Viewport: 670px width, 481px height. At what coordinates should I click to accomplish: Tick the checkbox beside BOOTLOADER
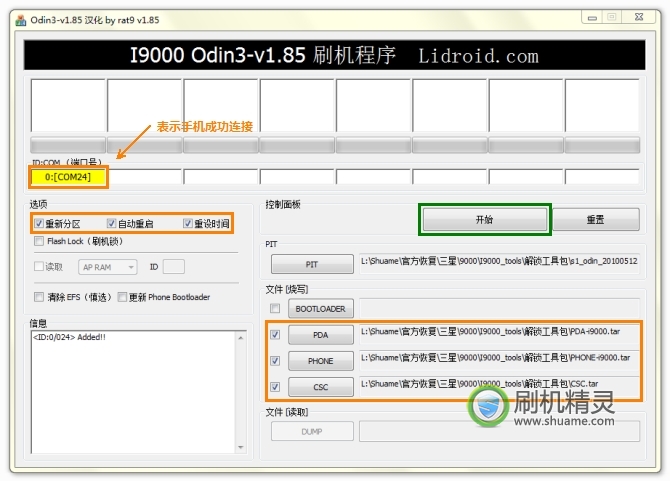275,309
